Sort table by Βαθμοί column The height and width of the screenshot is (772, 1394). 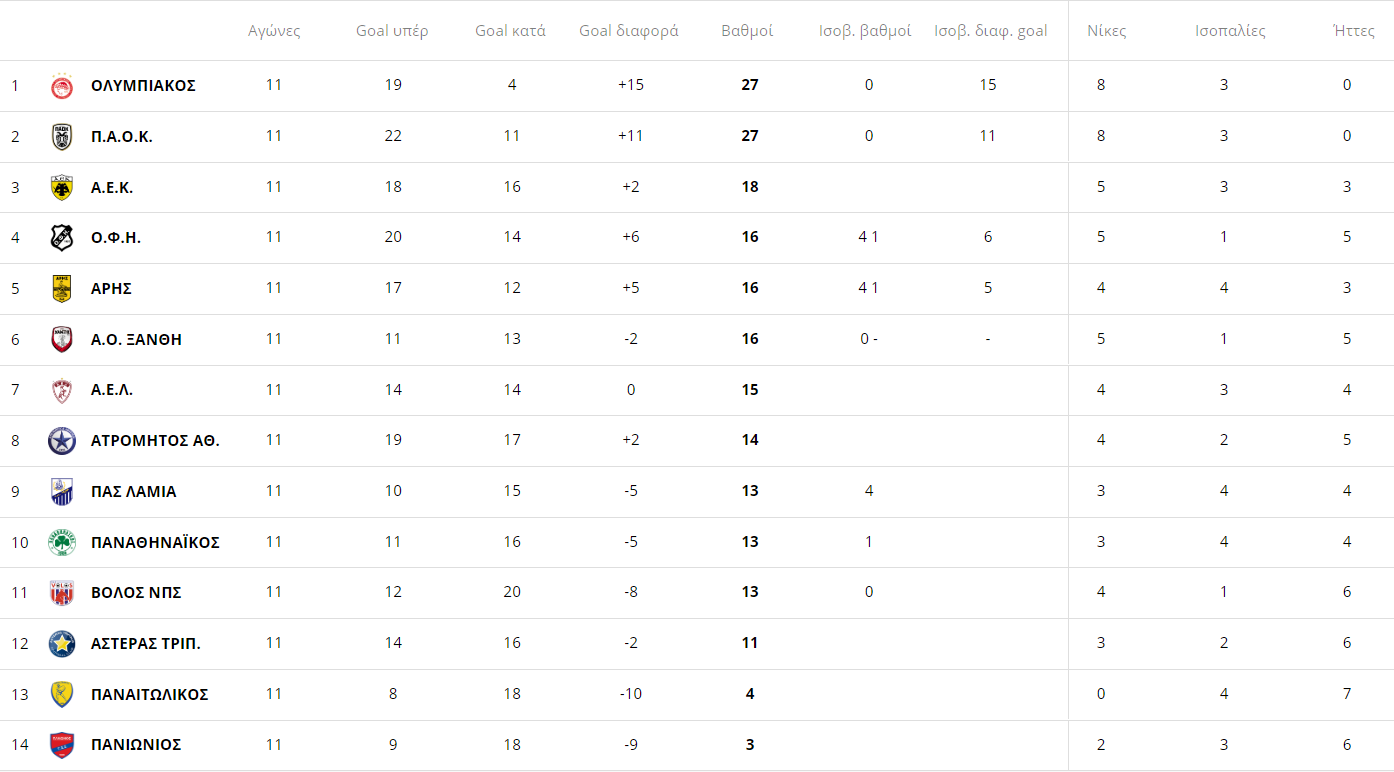(x=747, y=31)
